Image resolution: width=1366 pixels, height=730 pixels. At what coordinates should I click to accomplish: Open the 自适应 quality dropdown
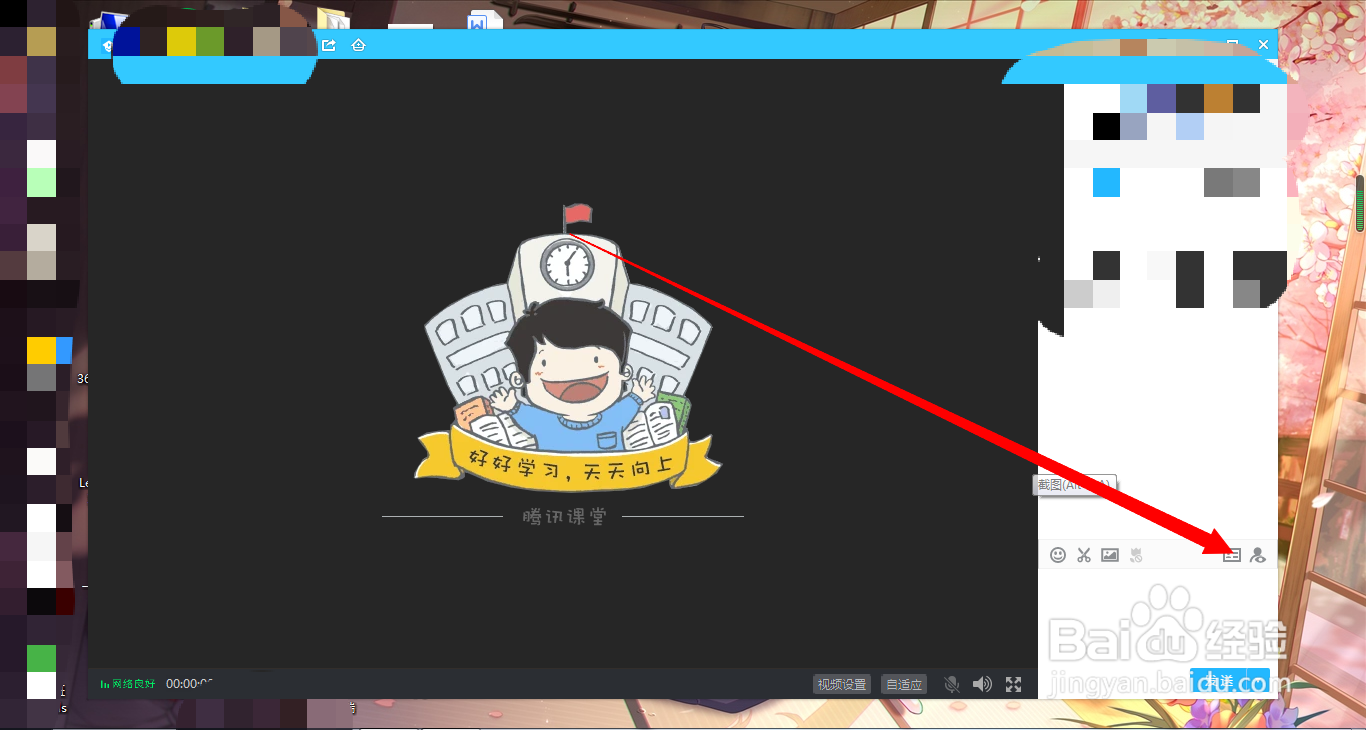pos(903,684)
